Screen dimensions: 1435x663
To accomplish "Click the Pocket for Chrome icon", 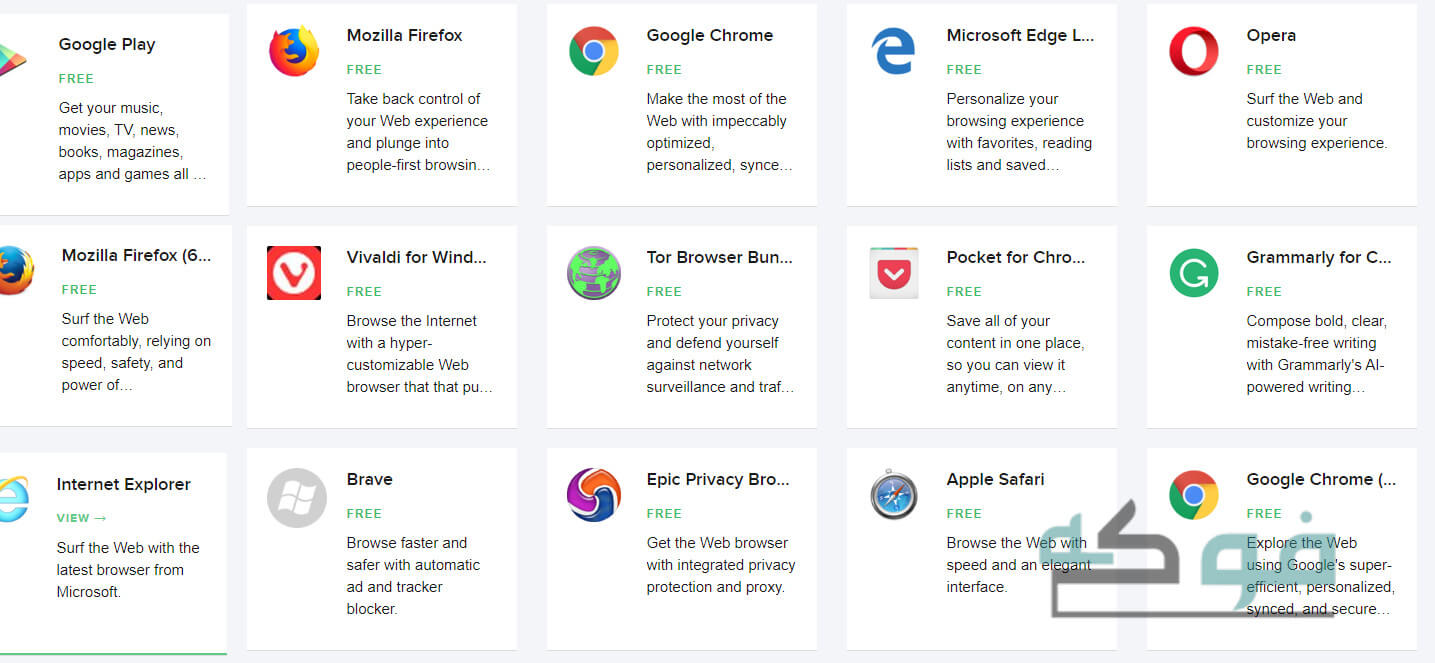I will point(894,273).
